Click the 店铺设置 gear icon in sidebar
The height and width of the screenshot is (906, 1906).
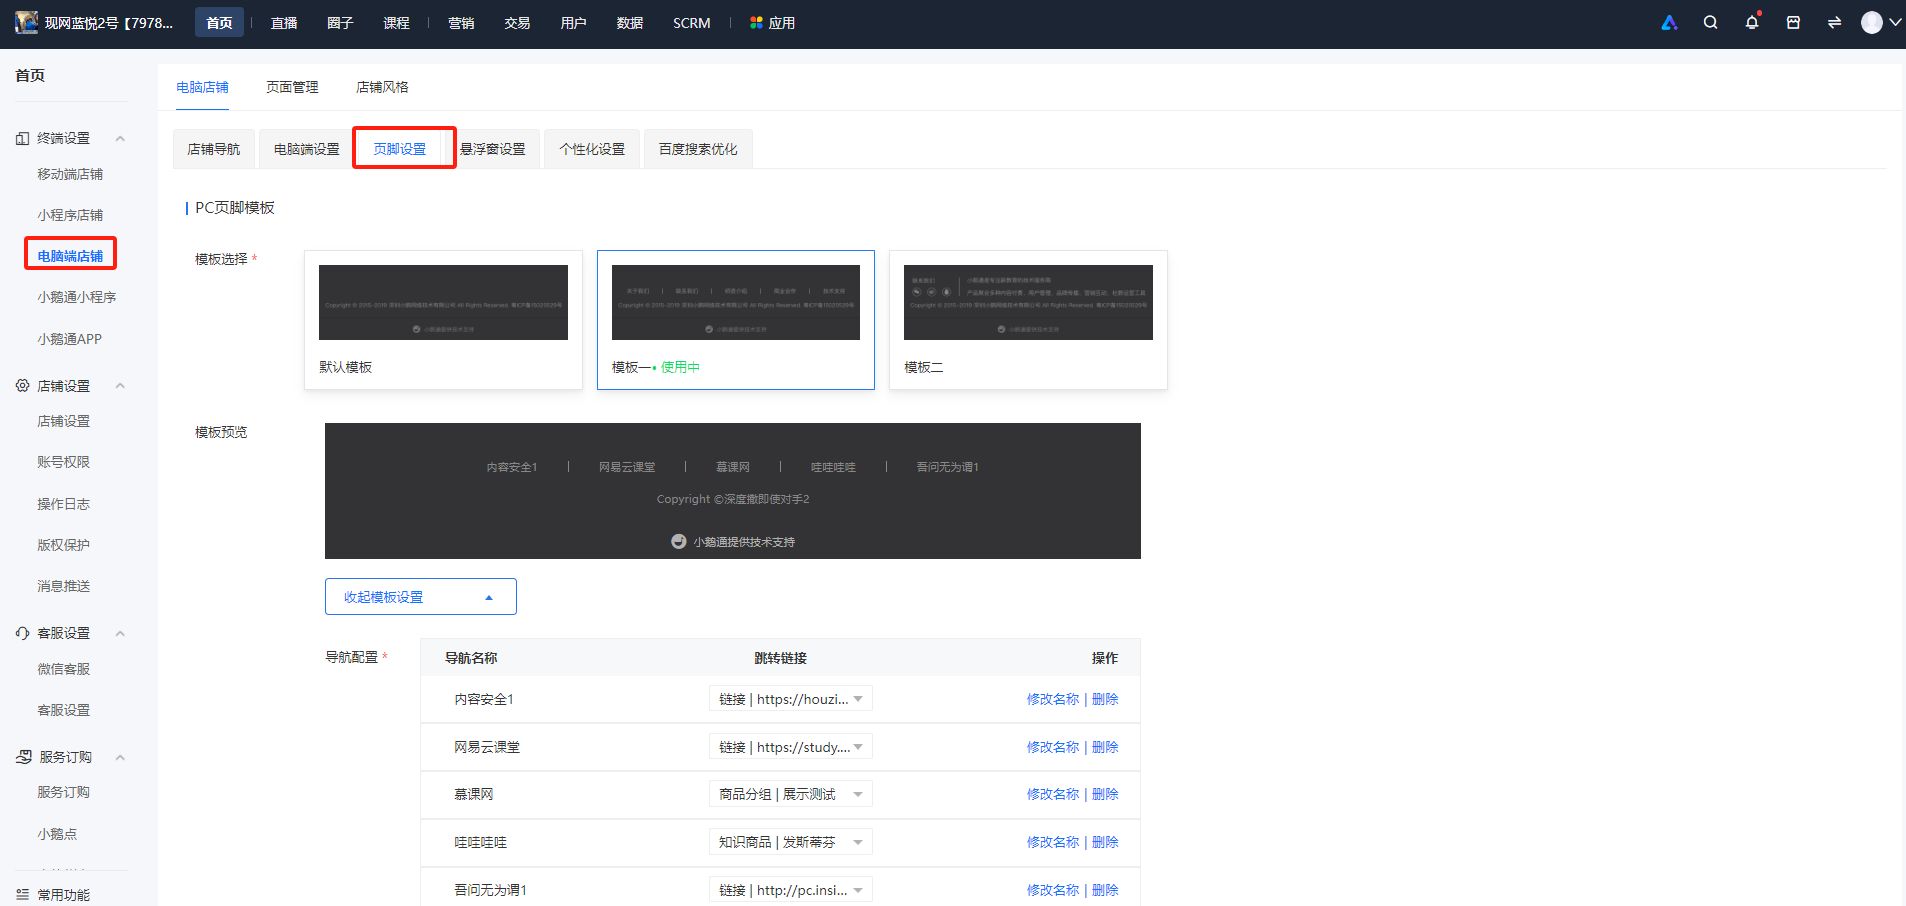22,385
